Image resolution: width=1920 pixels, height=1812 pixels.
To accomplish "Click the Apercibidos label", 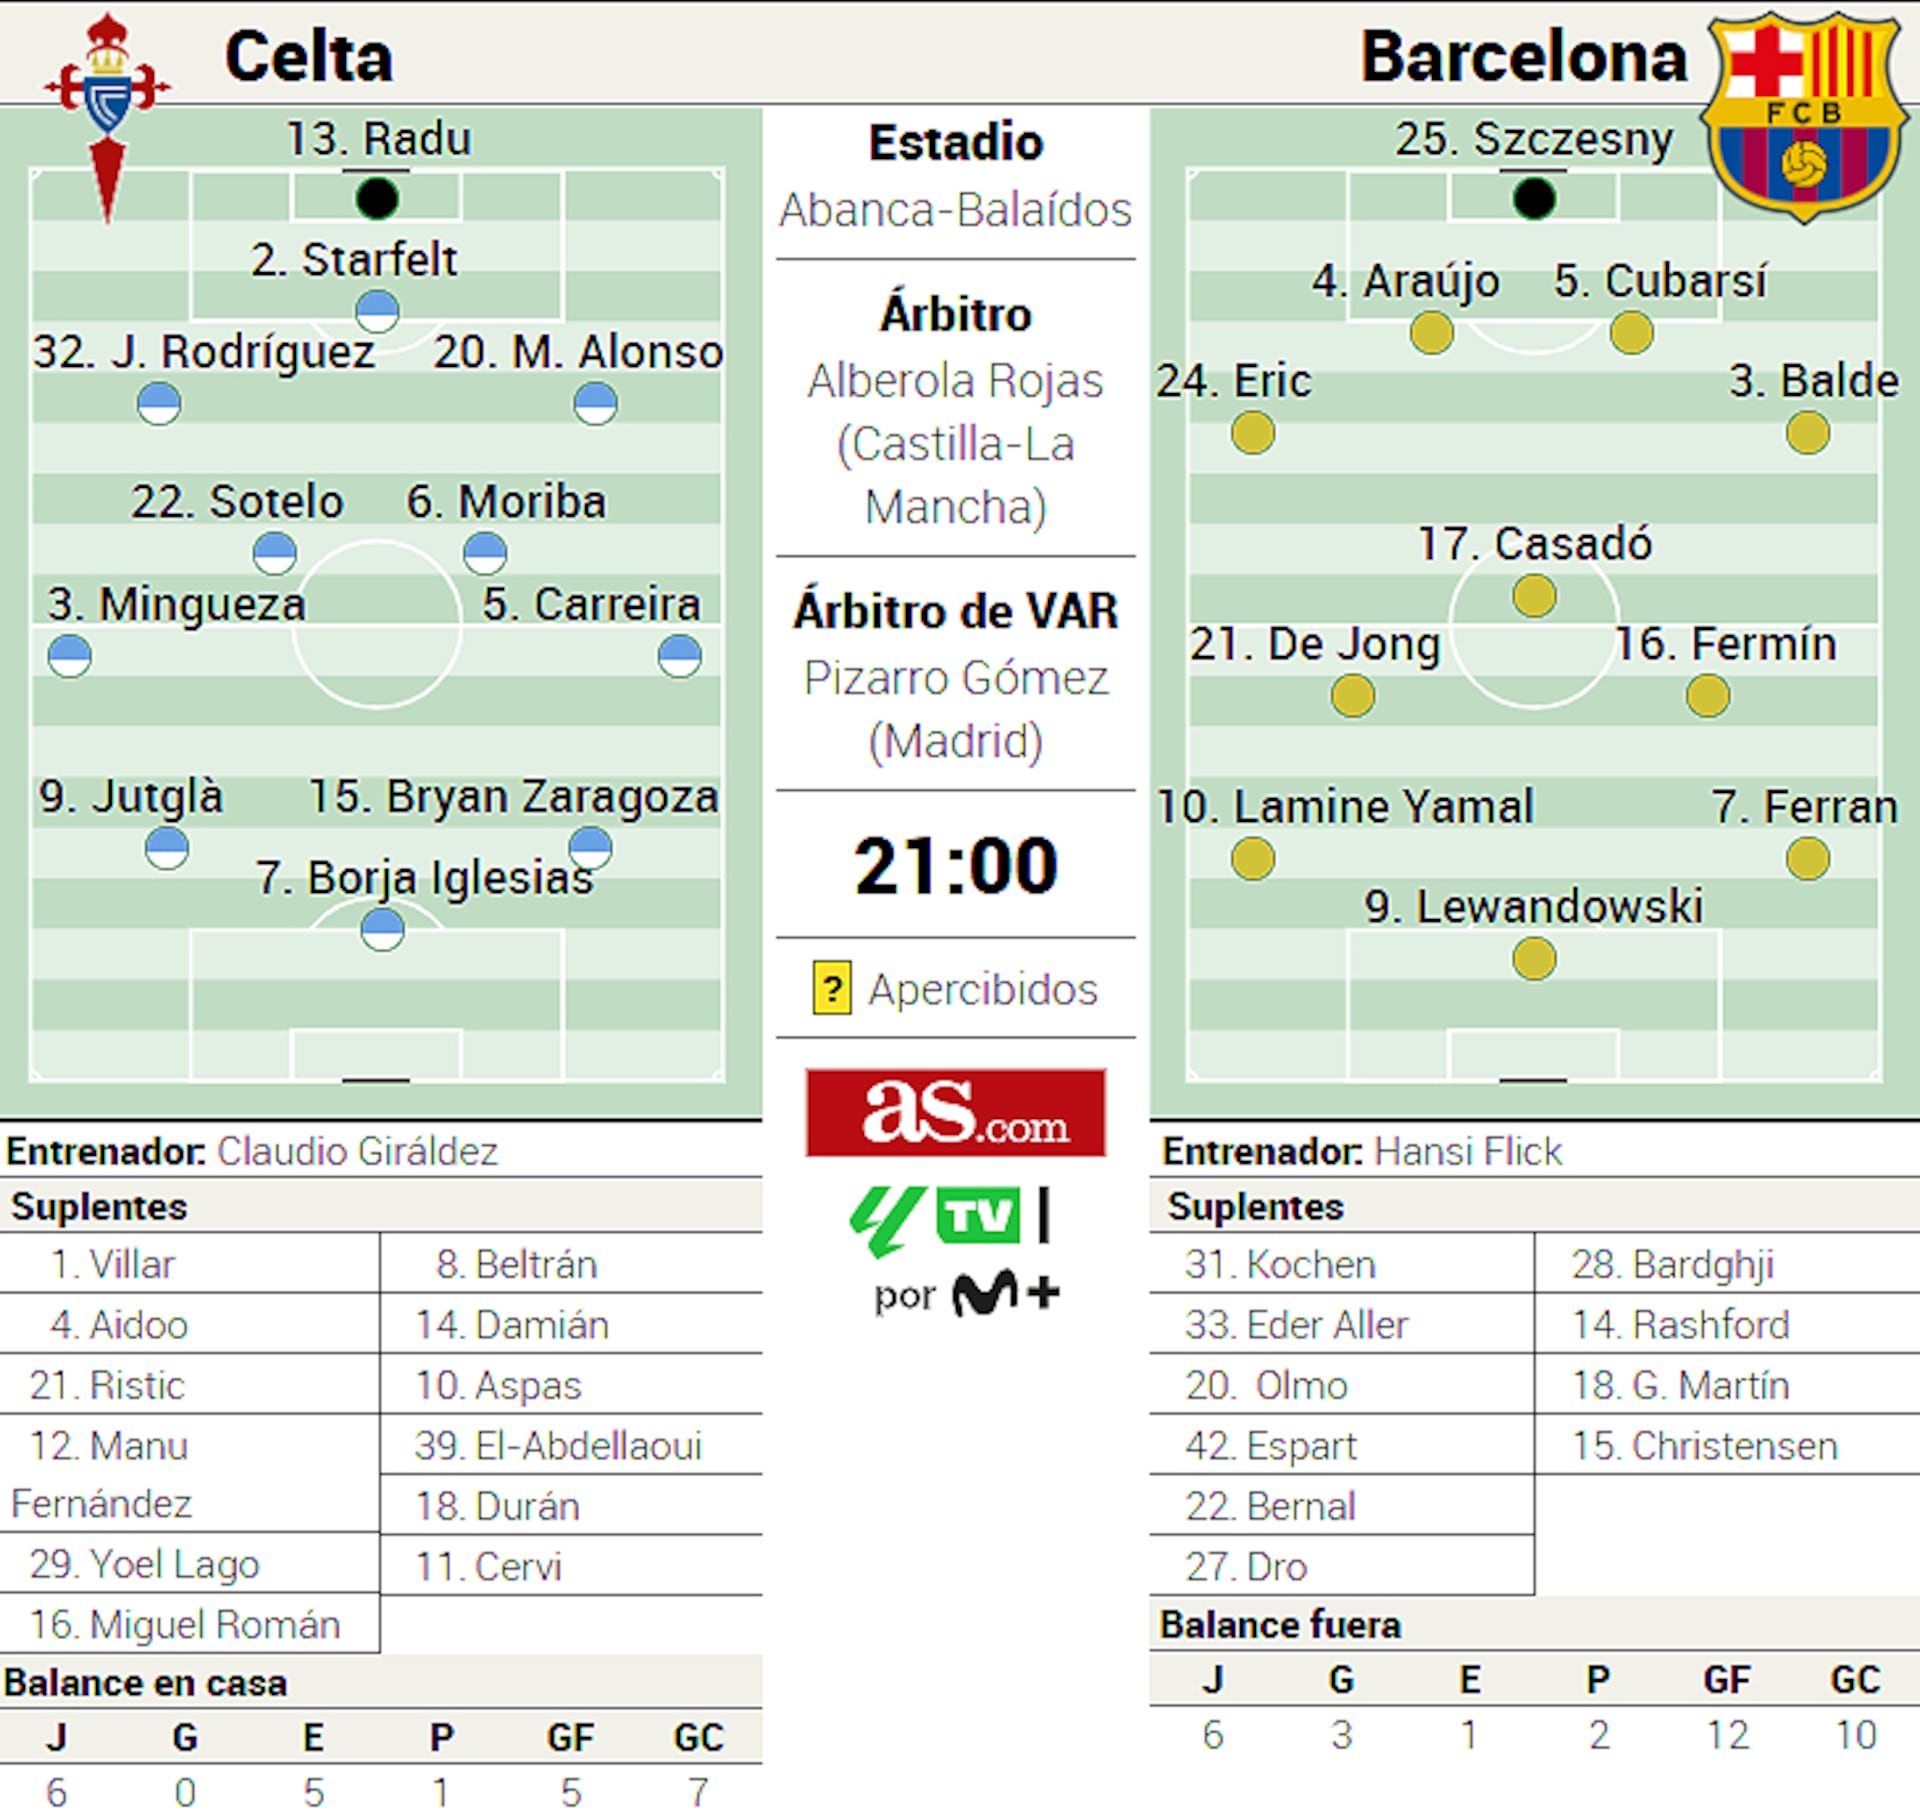I will (x=982, y=990).
